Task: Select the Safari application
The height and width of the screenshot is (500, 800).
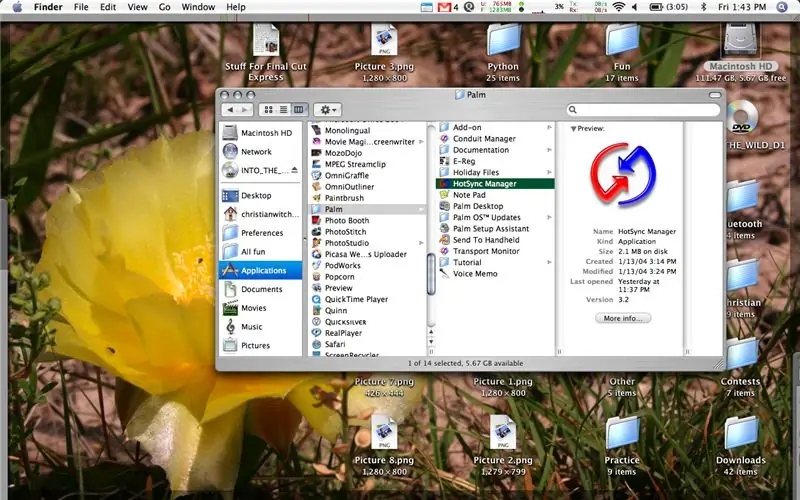Action: pyautogui.click(x=335, y=344)
